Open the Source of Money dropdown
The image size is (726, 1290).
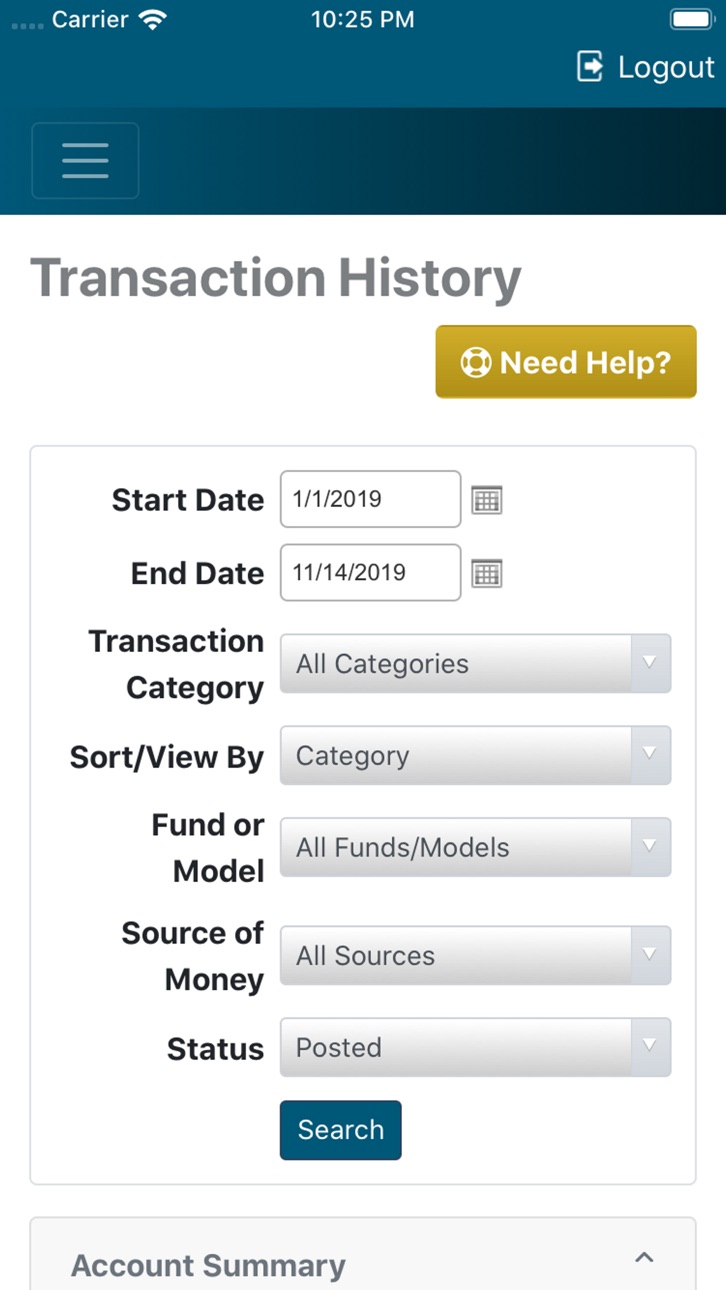(475, 955)
